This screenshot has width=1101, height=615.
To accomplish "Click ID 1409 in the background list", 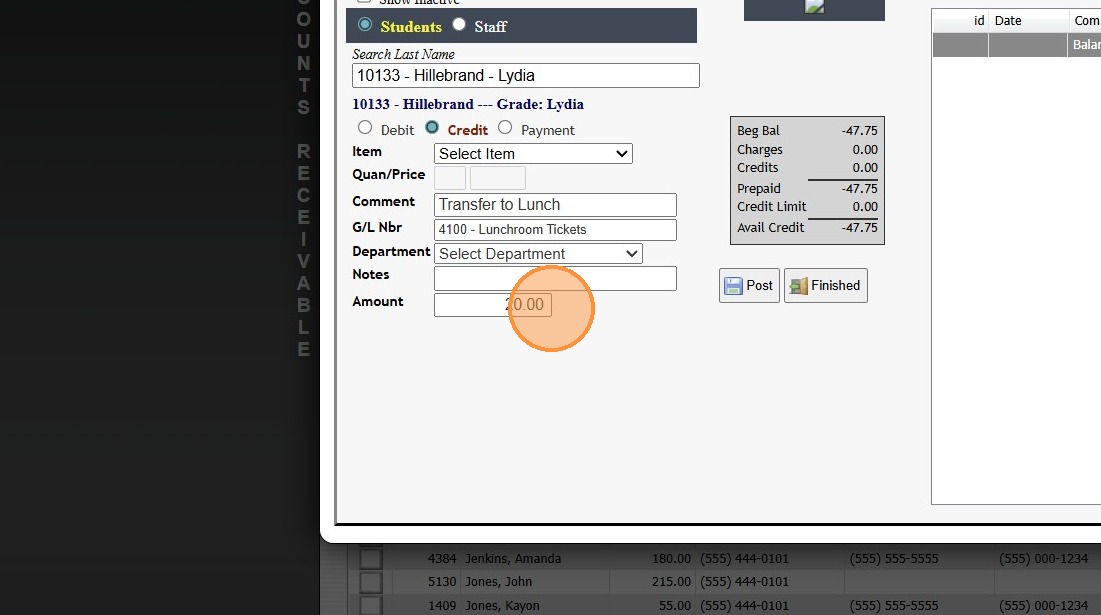I will (x=442, y=605).
